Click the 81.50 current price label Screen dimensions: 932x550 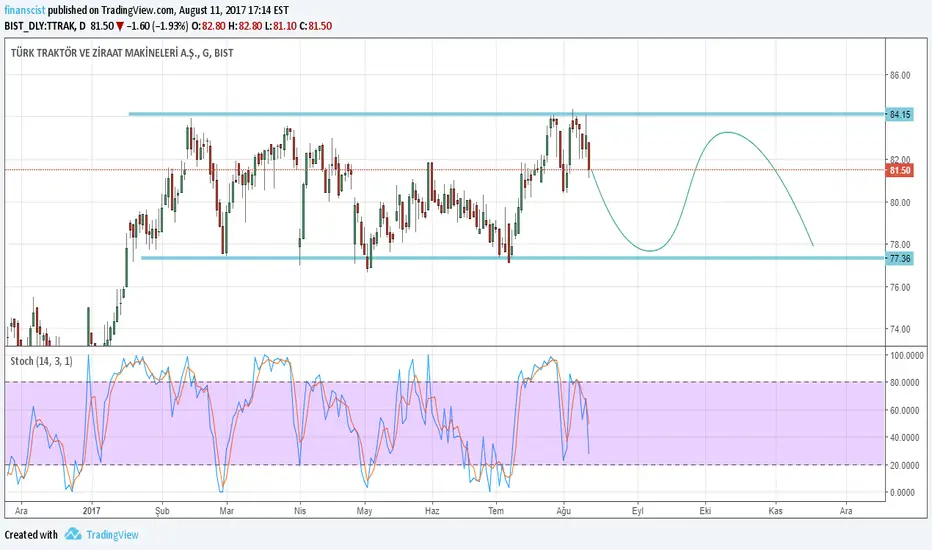click(x=899, y=170)
